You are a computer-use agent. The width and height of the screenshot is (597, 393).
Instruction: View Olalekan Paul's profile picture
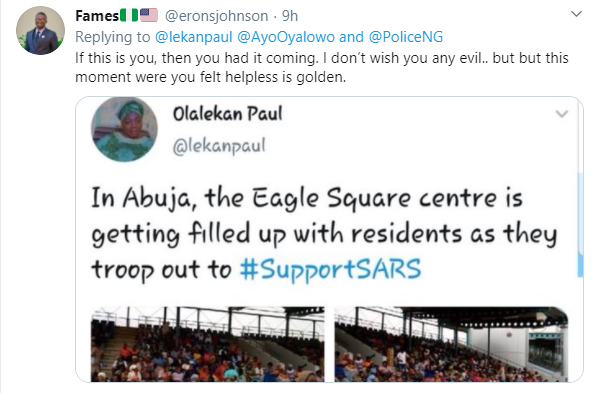(x=125, y=129)
